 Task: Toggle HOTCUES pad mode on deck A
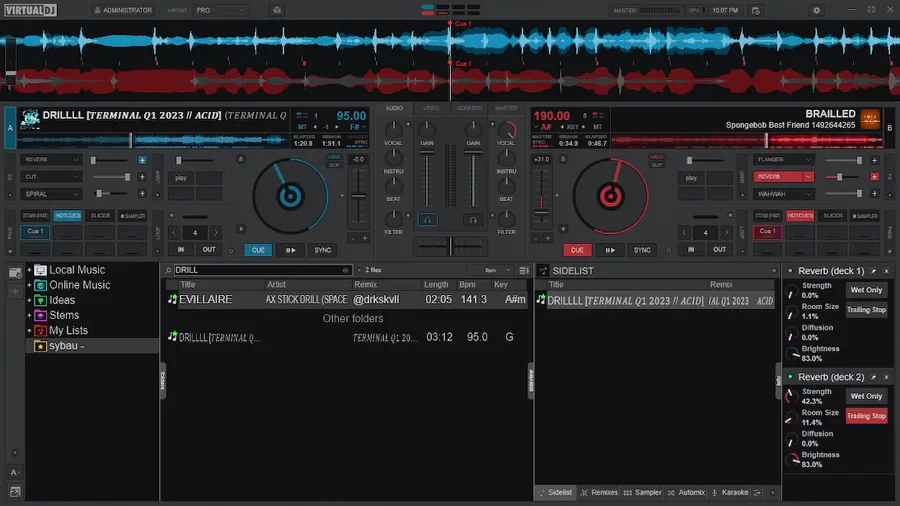[x=68, y=216]
